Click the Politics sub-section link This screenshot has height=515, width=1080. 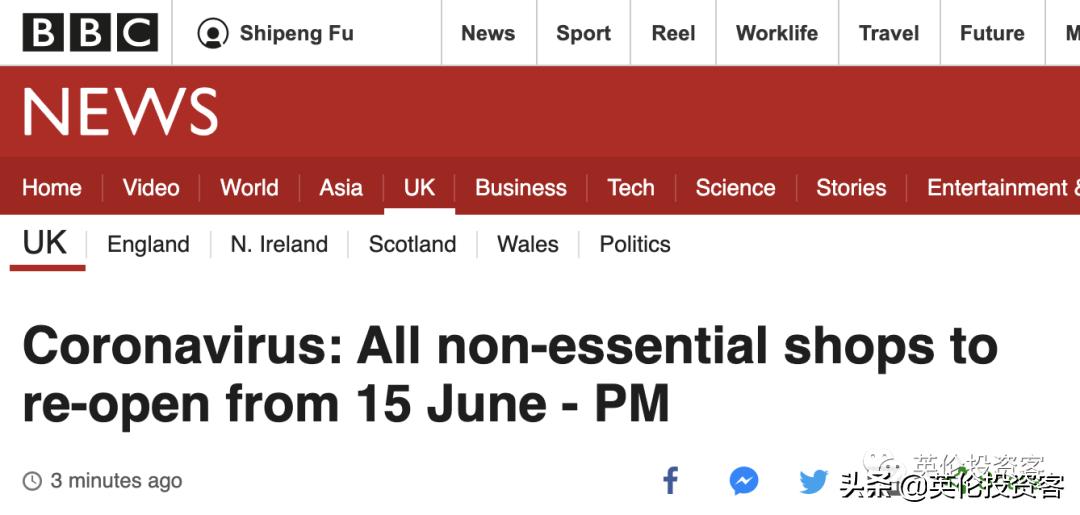pos(635,244)
